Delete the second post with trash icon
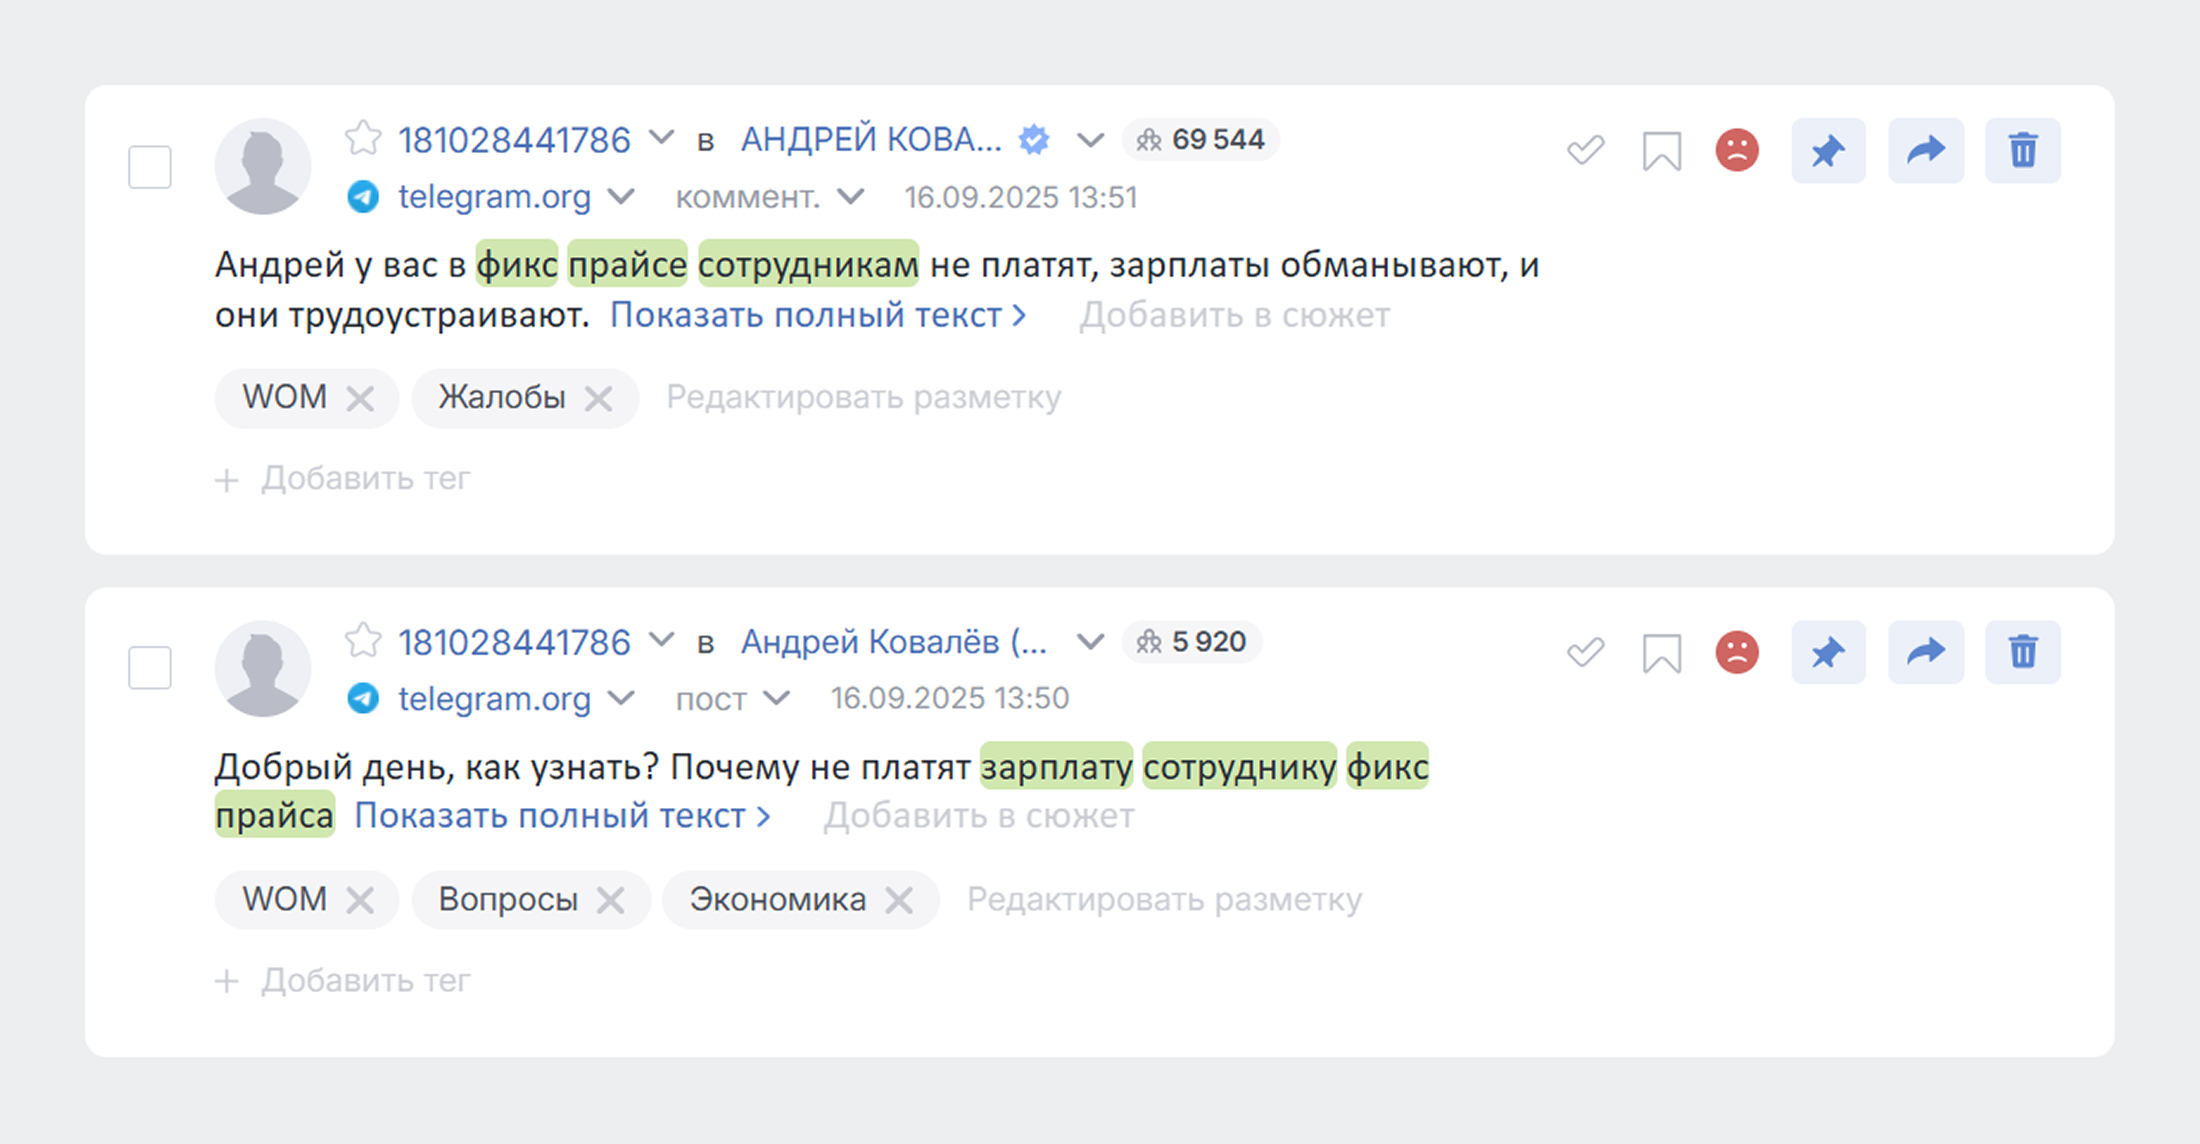Screen dimensions: 2200x1144 (2022, 653)
